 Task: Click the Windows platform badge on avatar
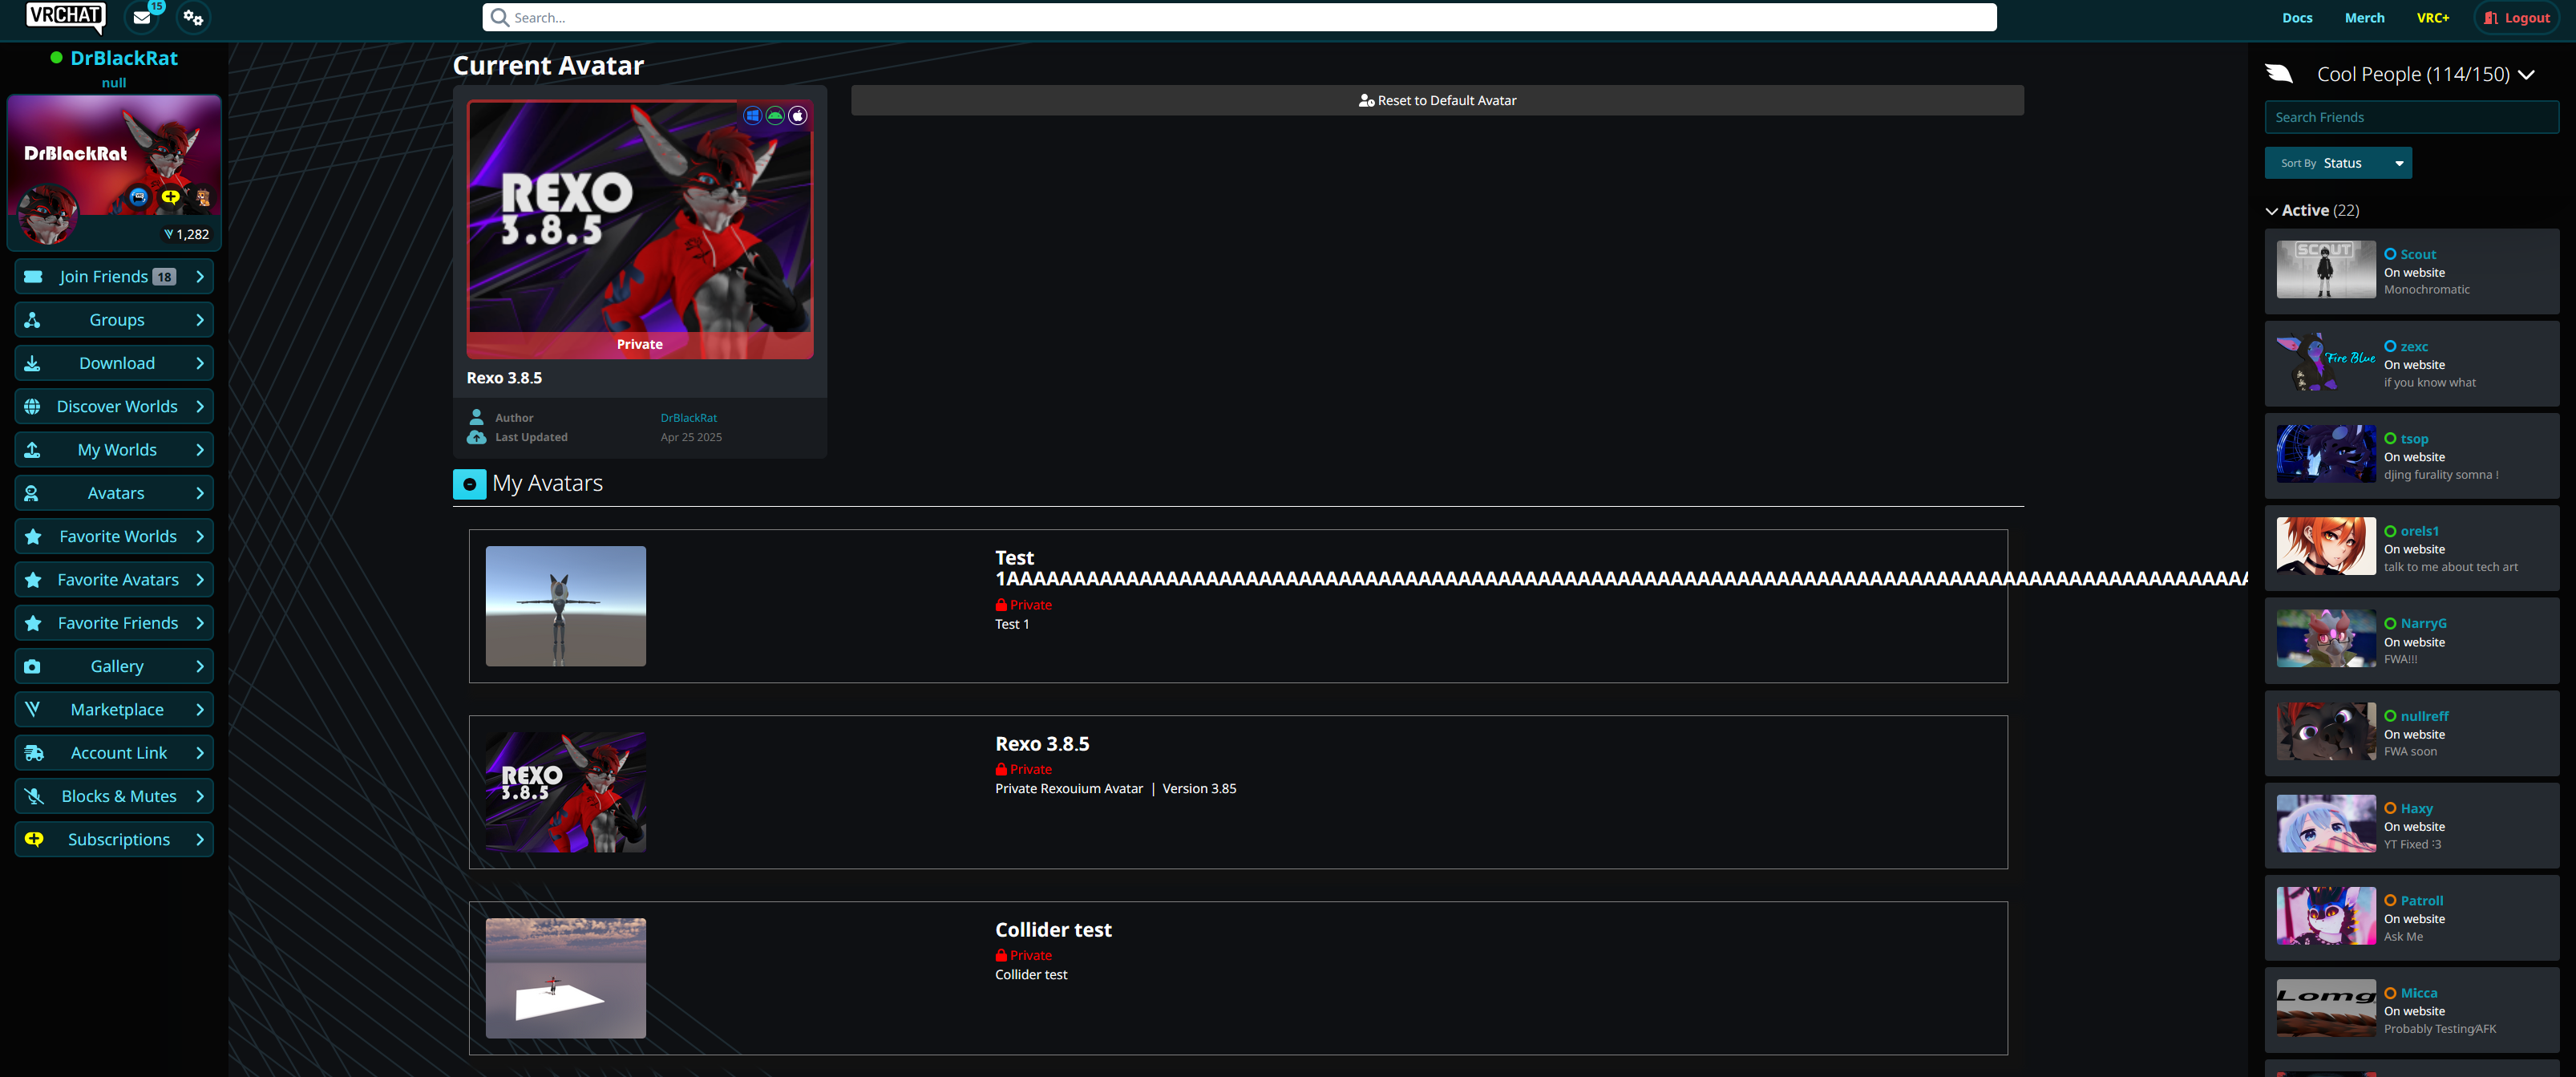tap(753, 116)
